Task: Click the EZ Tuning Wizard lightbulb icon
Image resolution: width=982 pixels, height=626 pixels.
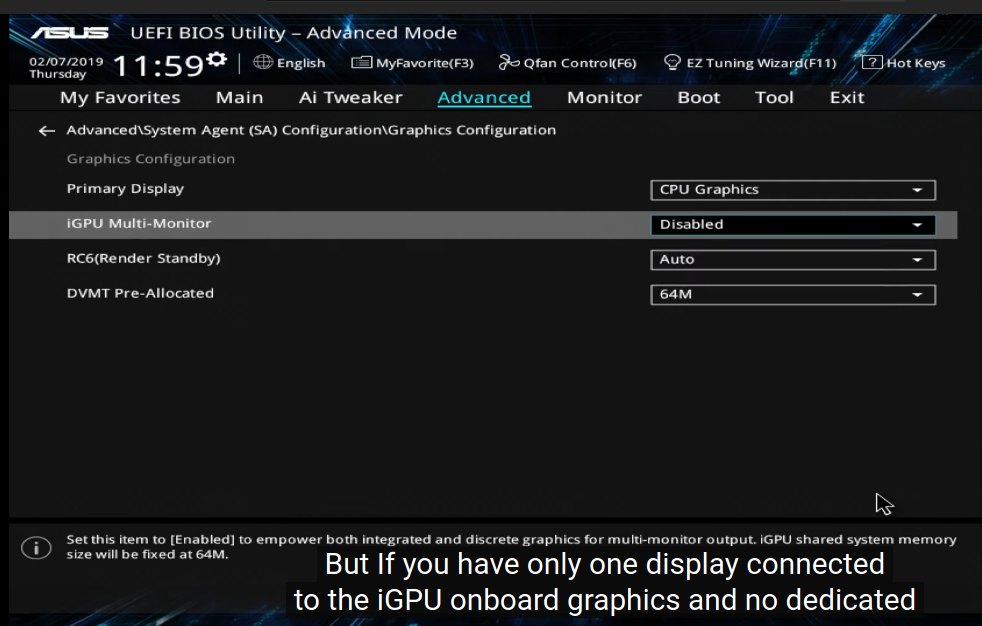Action: [x=672, y=63]
